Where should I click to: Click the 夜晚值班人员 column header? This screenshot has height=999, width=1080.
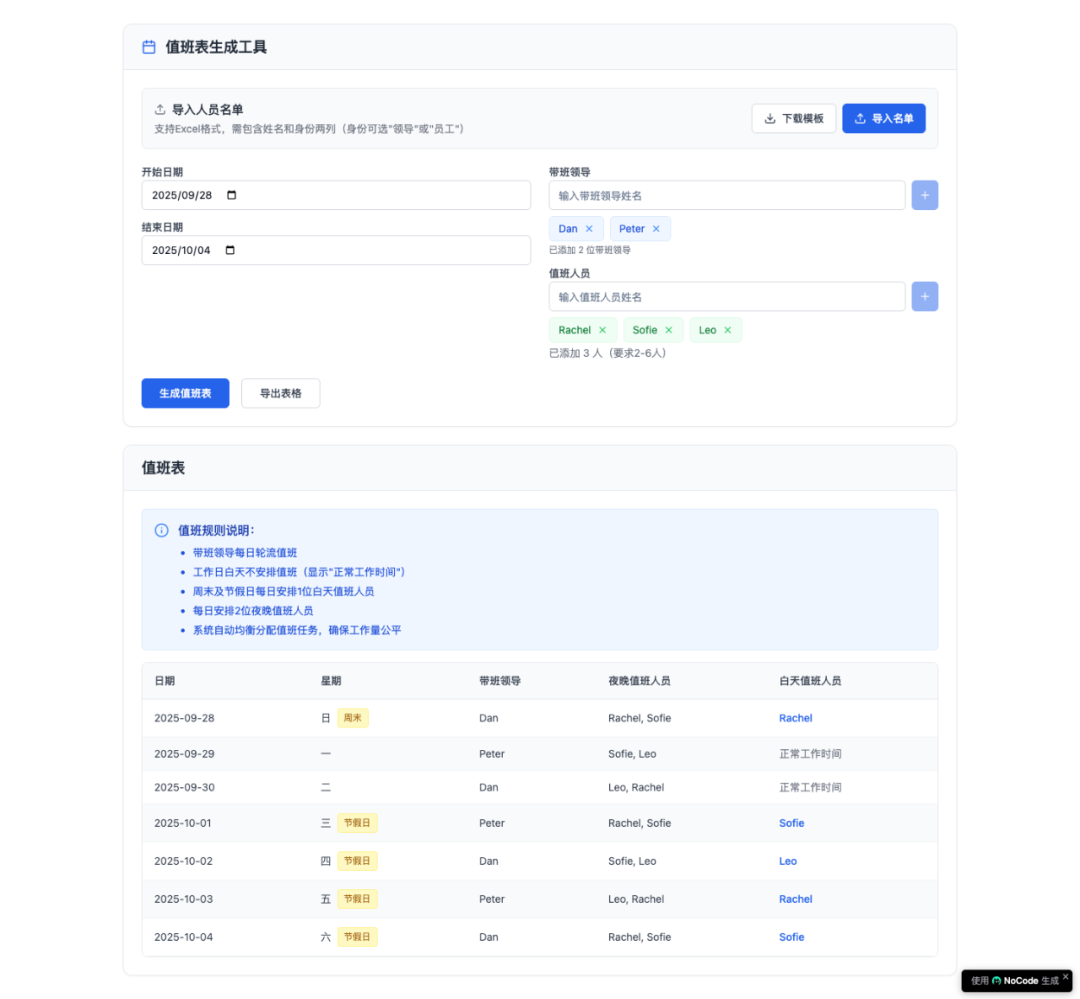click(639, 681)
